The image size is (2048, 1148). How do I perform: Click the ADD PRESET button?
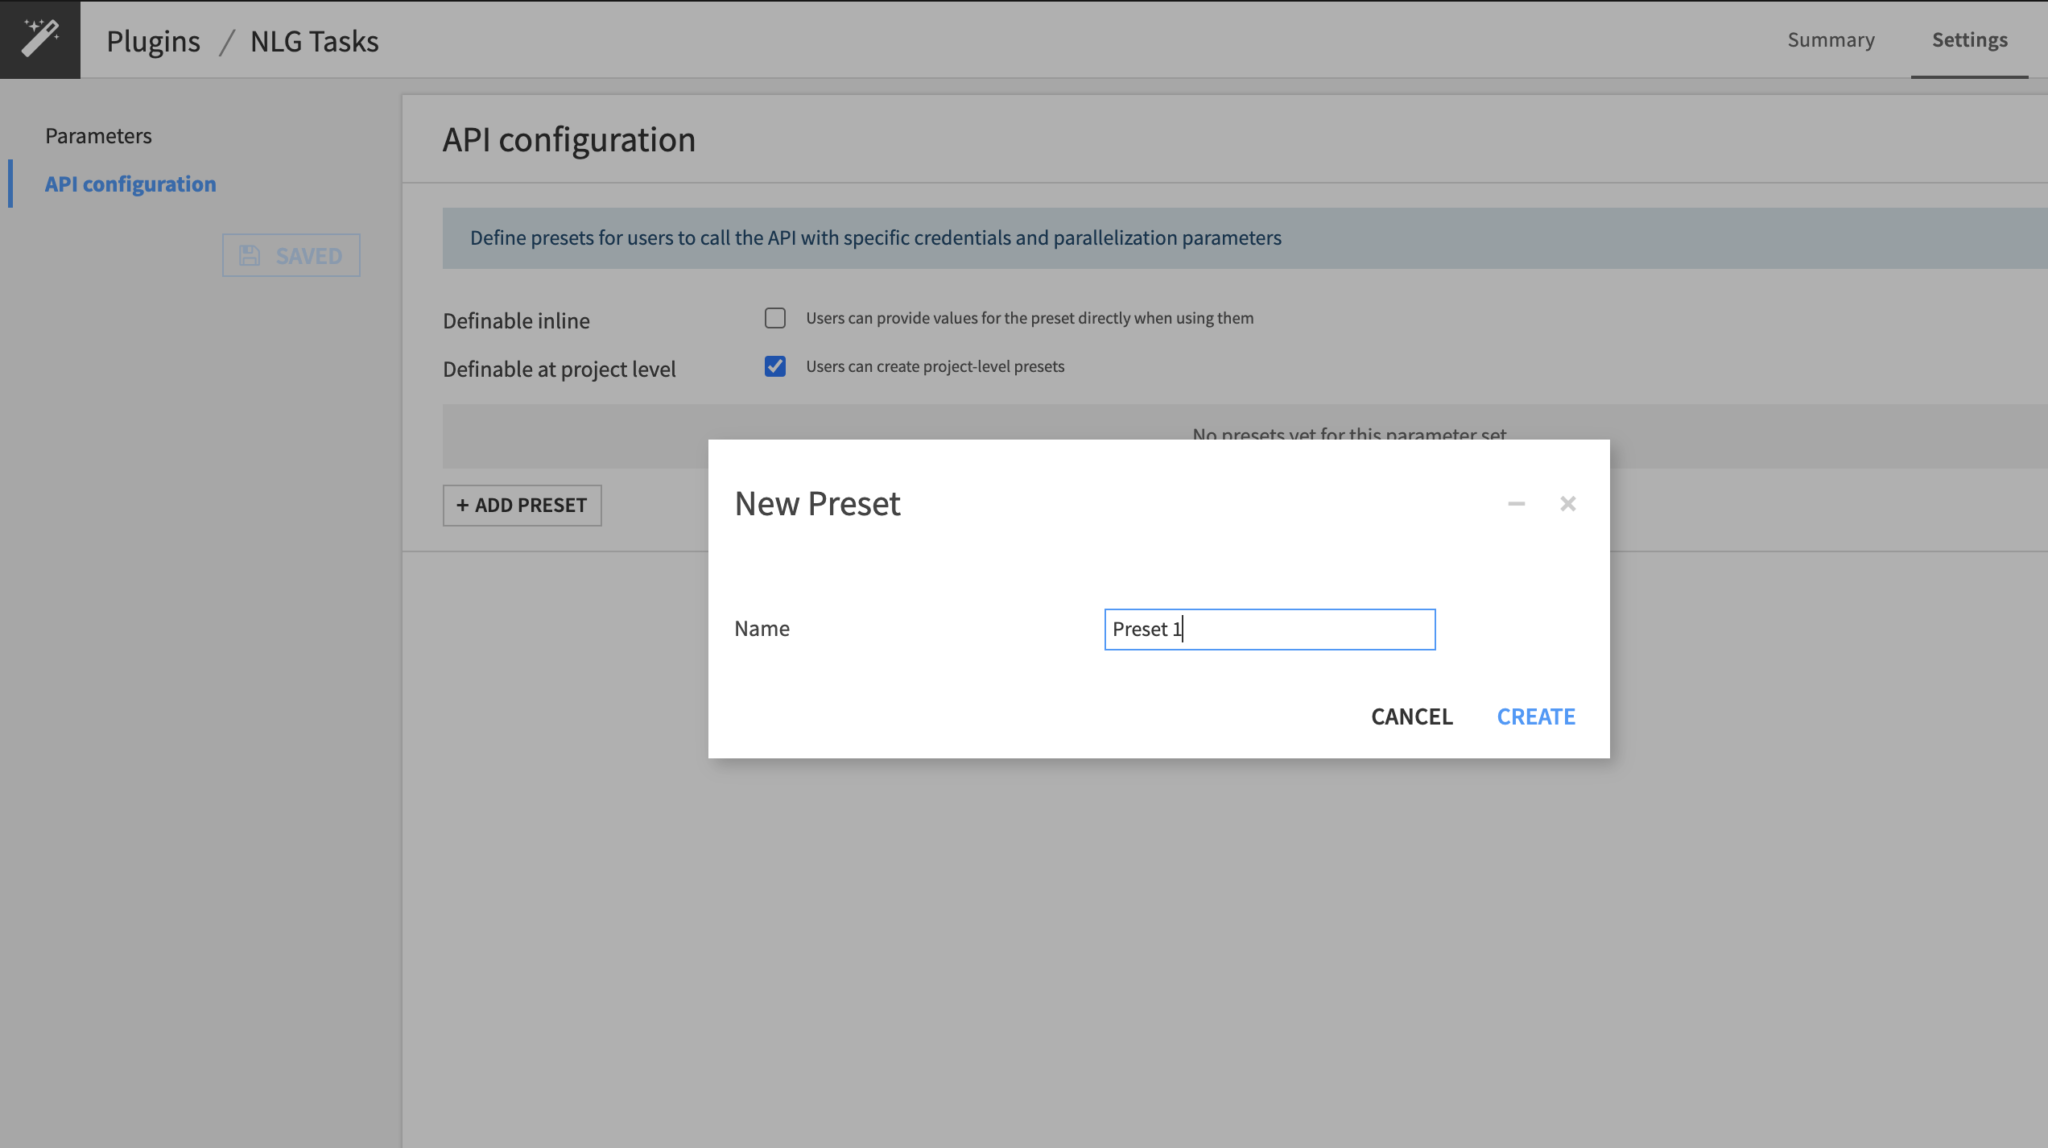click(x=521, y=505)
